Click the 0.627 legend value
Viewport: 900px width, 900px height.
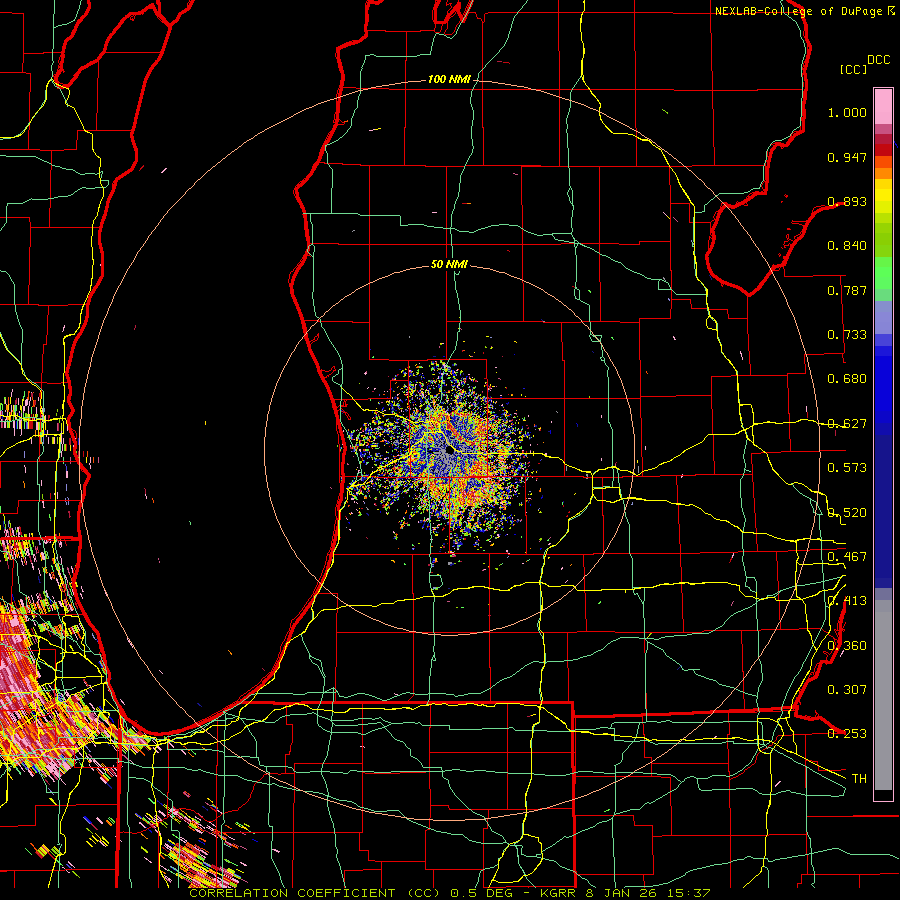[x=847, y=424]
